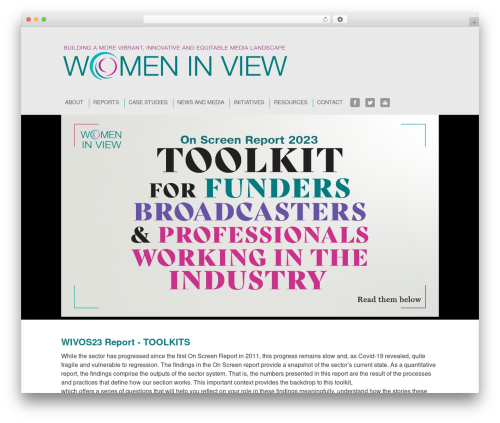Click the browser address bar
The width and height of the screenshot is (500, 423).
pos(236,20)
